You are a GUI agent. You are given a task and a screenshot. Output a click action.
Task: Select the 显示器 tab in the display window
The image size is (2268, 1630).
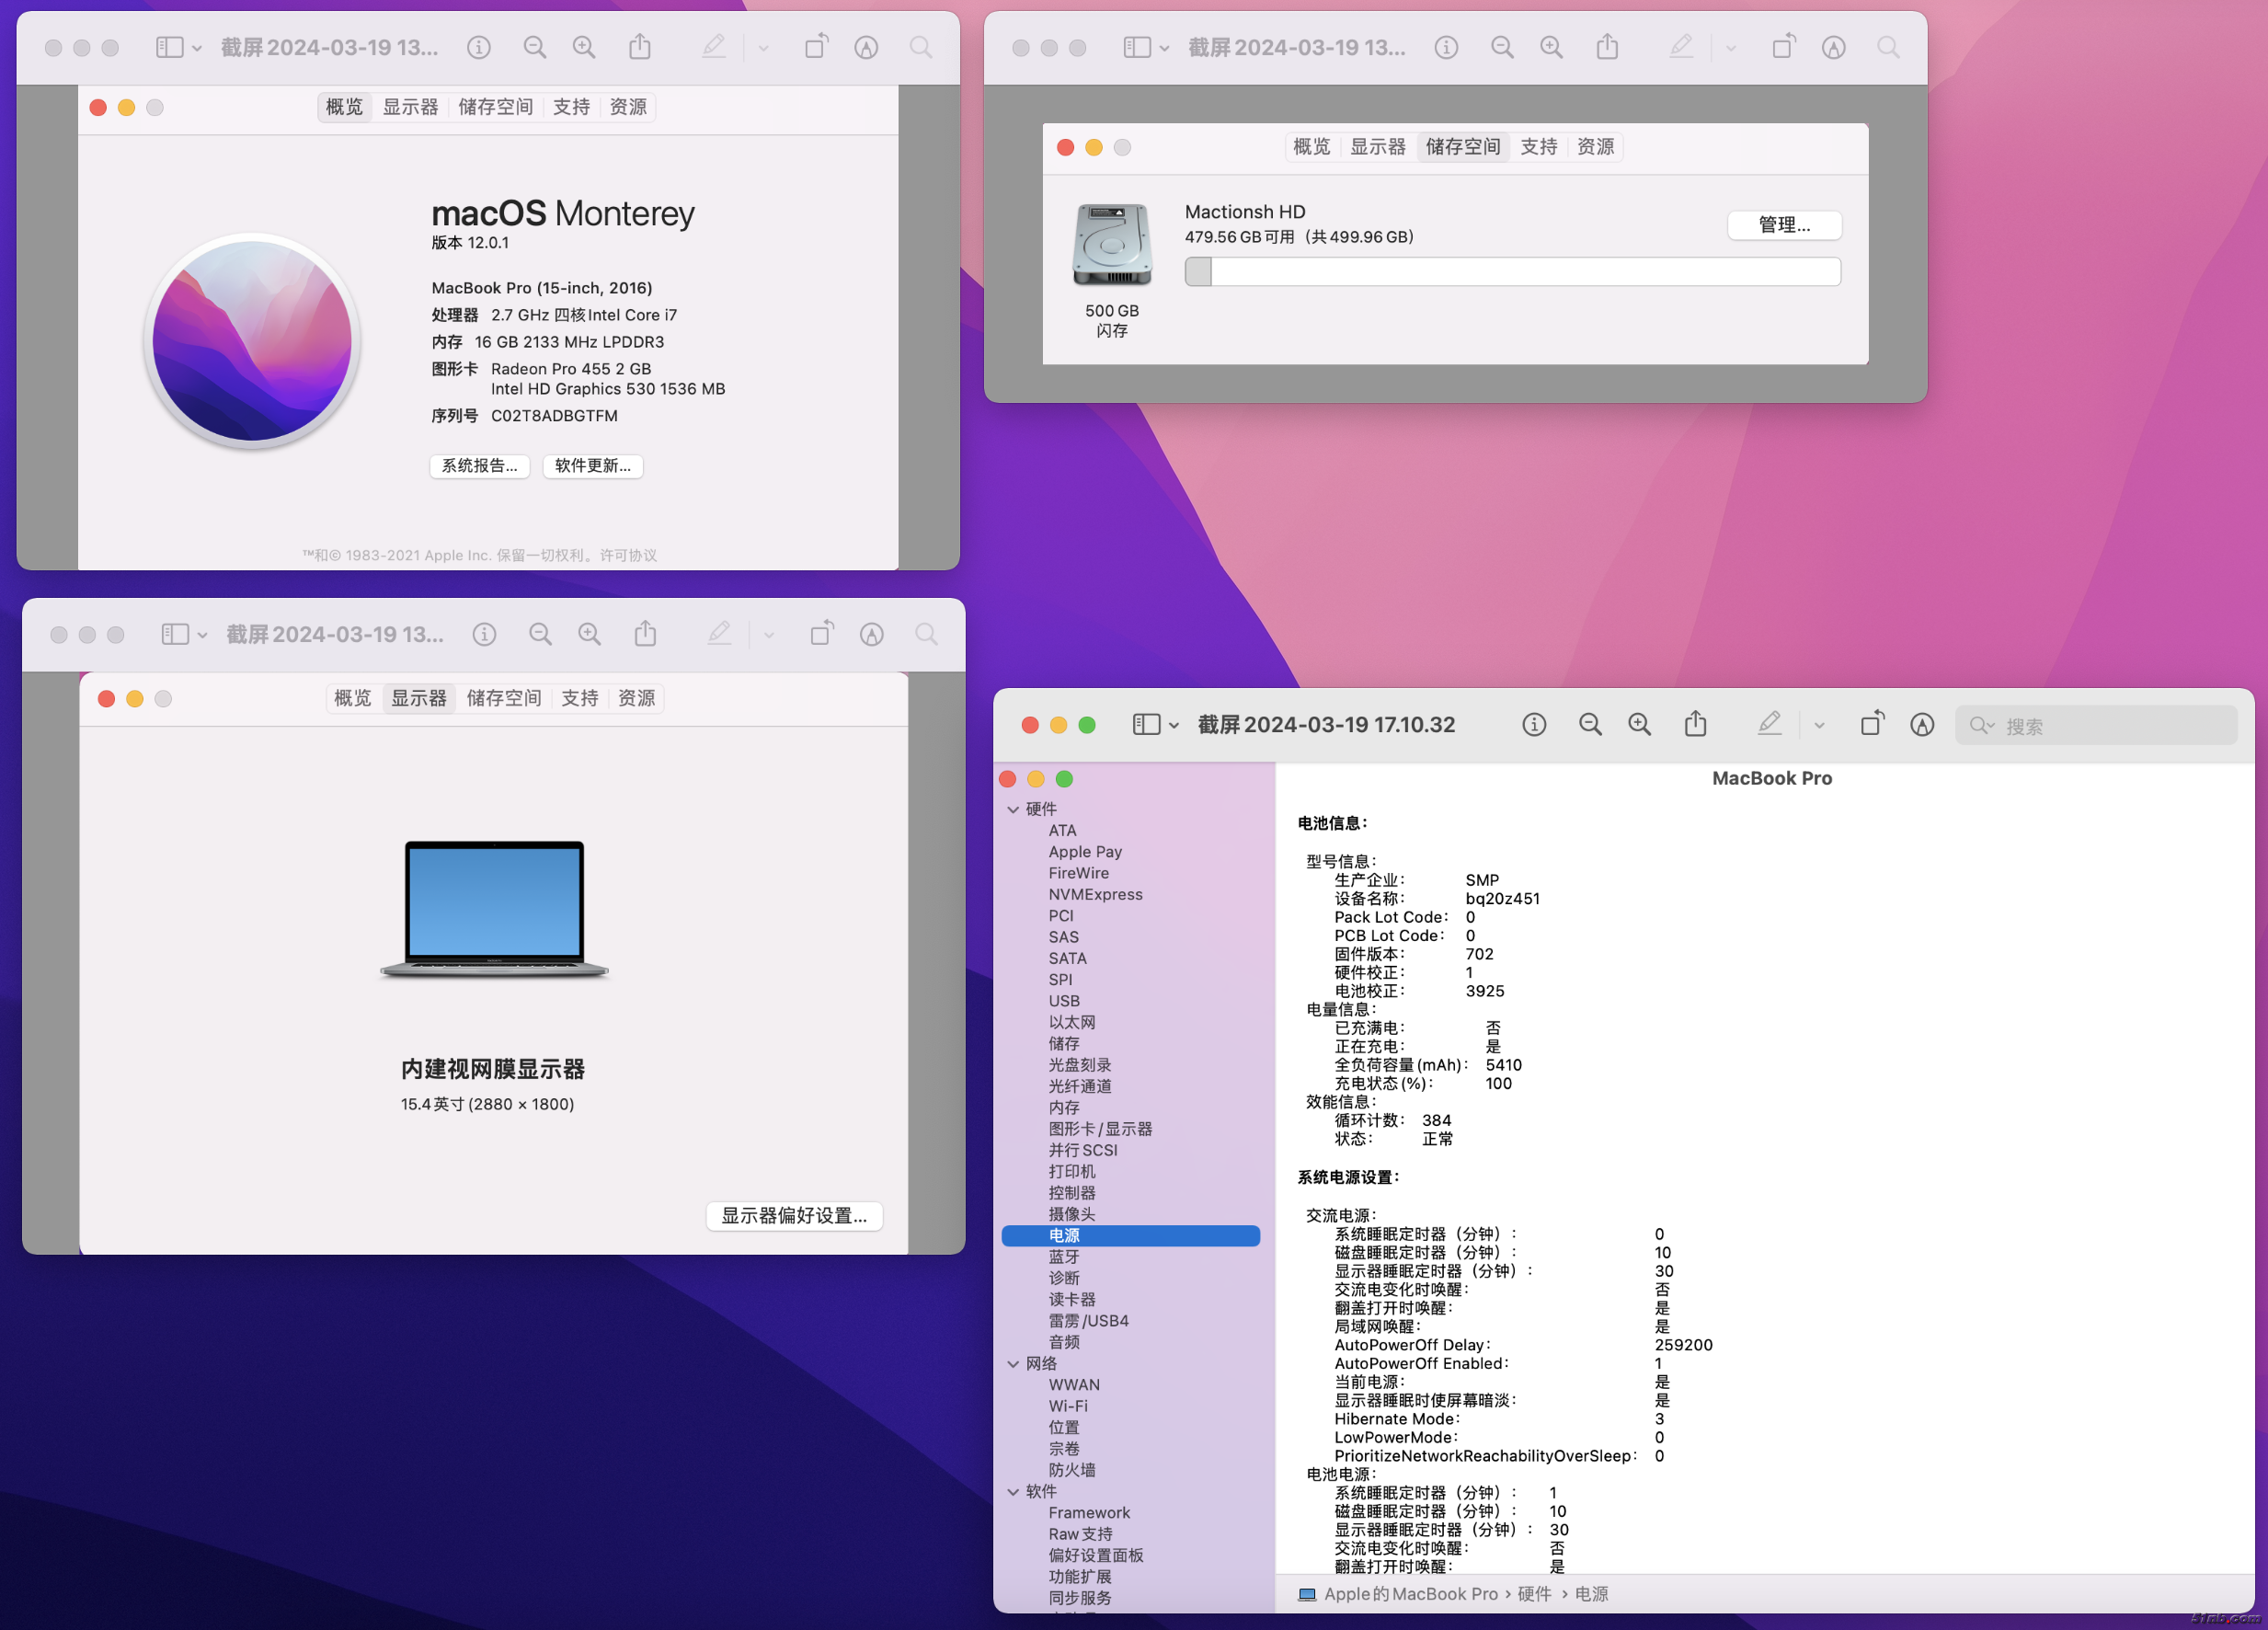point(419,698)
